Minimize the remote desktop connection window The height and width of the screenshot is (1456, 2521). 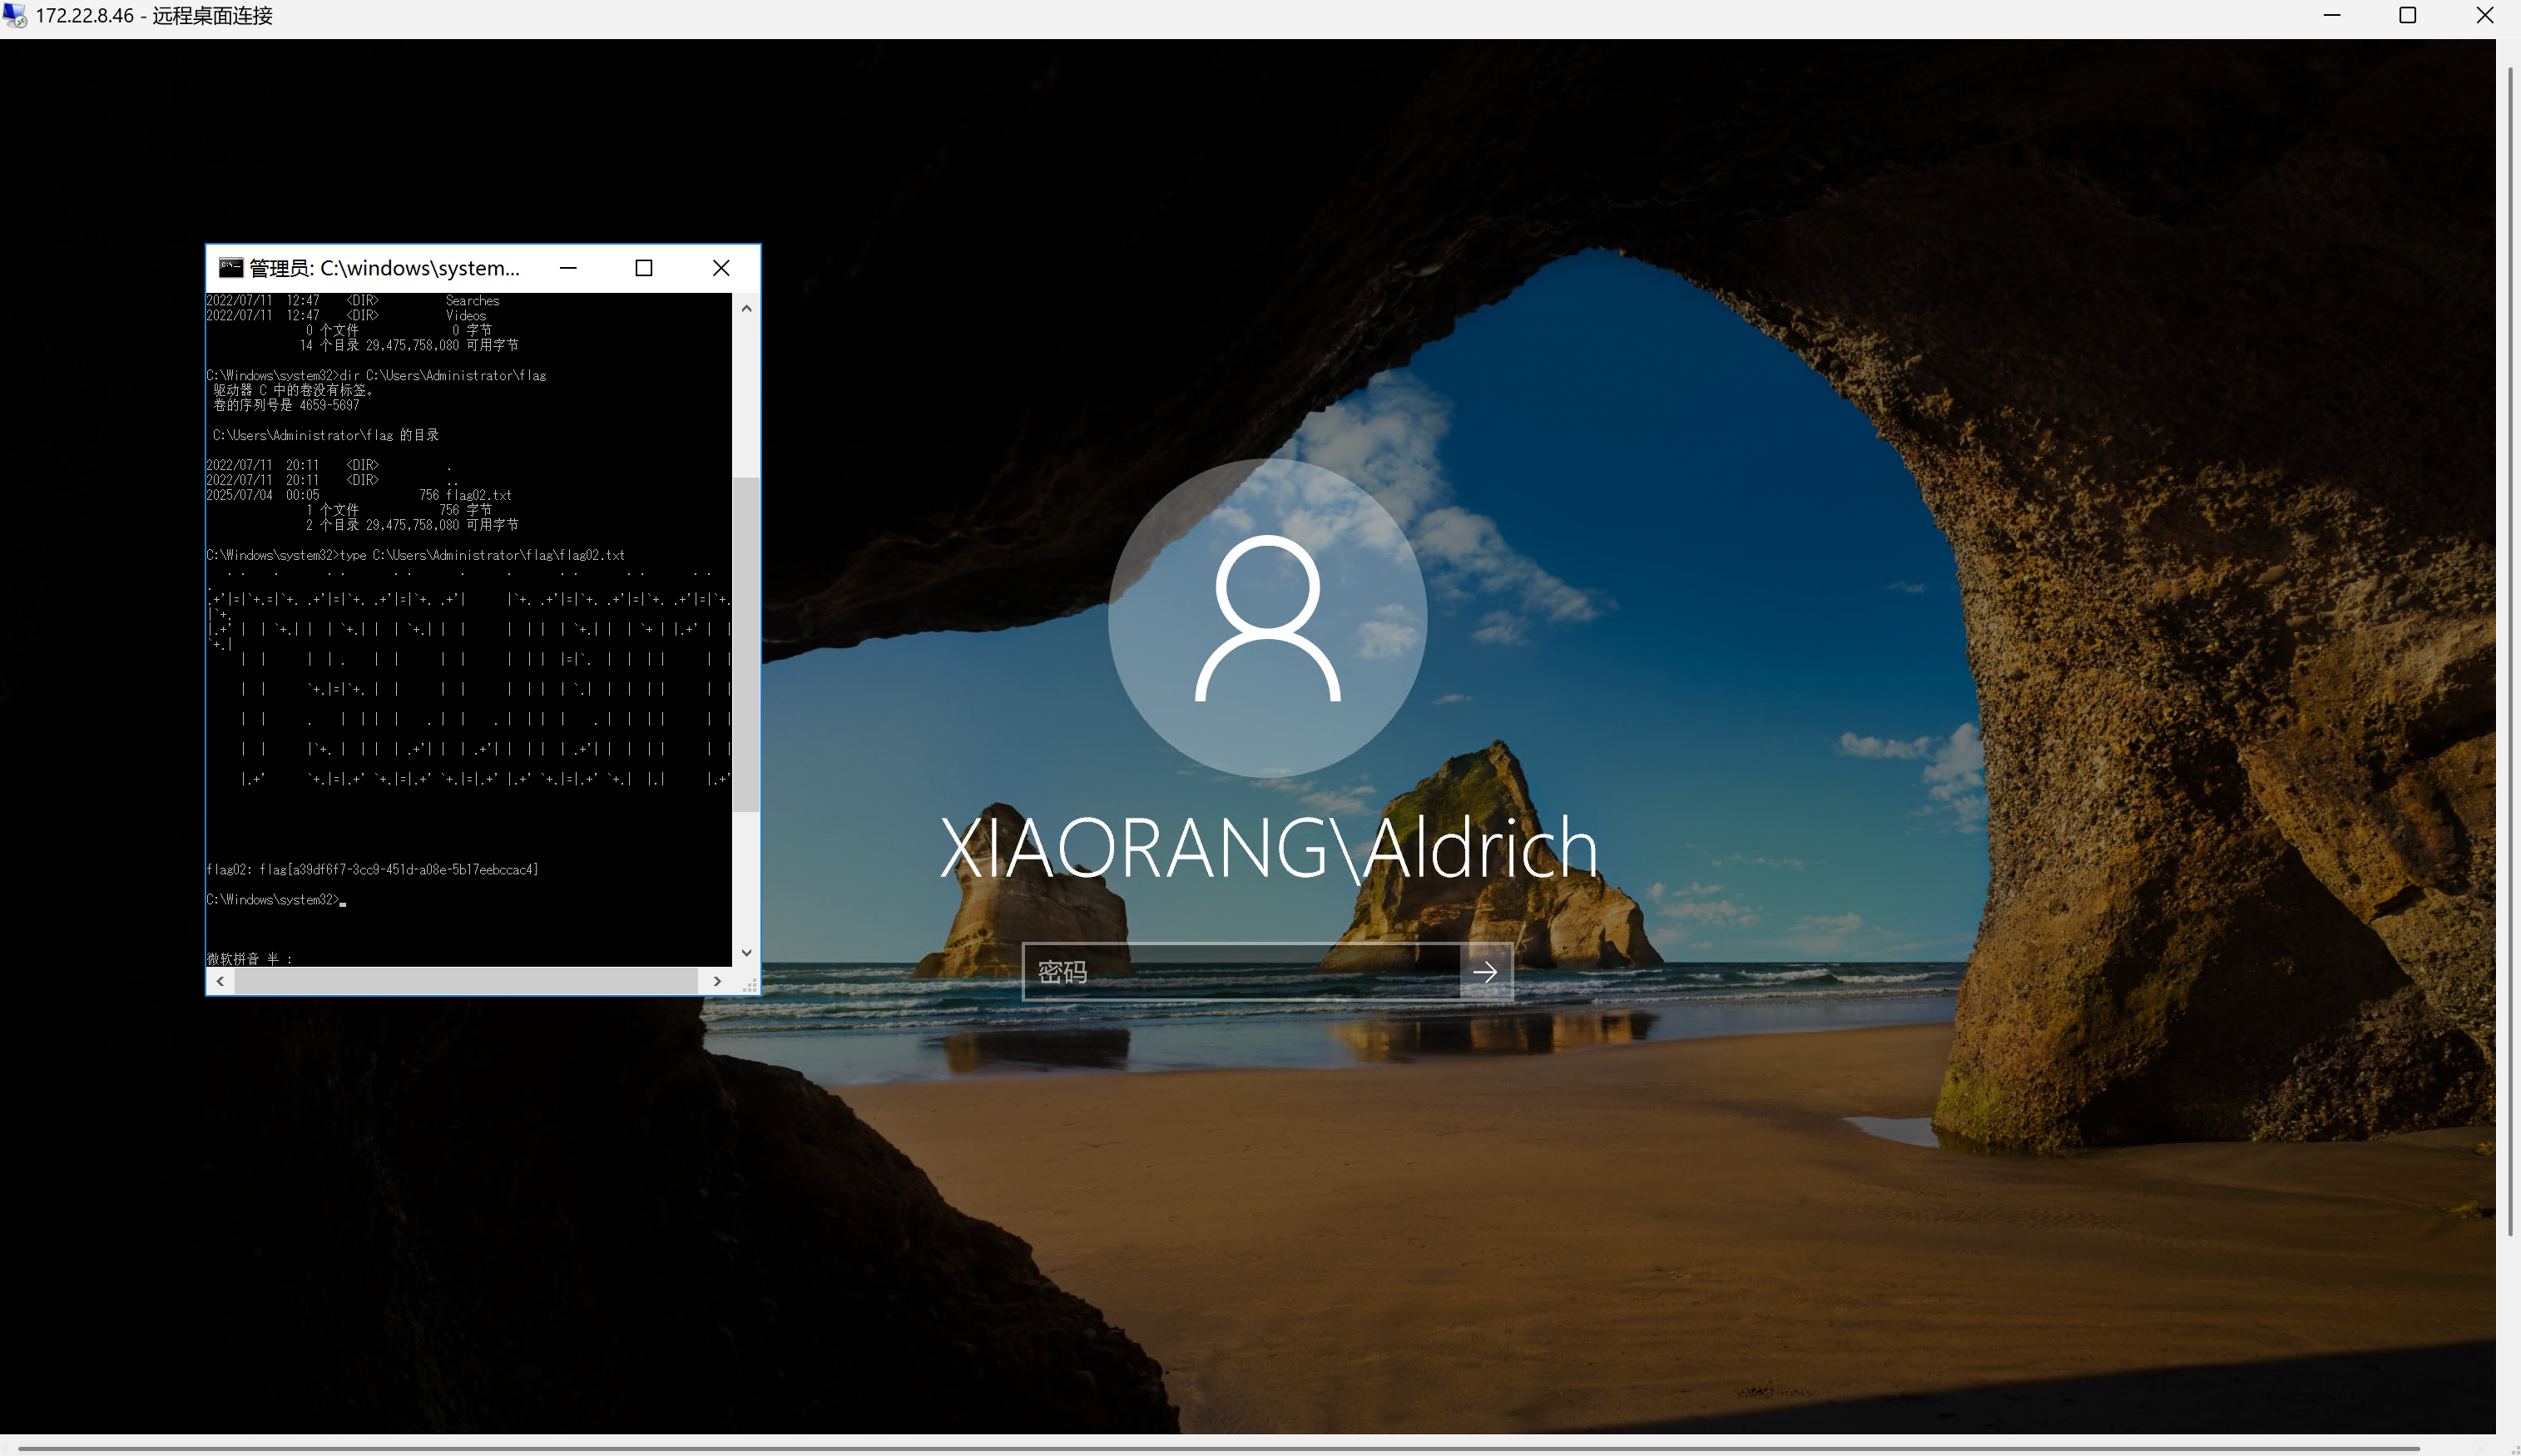click(x=2331, y=15)
